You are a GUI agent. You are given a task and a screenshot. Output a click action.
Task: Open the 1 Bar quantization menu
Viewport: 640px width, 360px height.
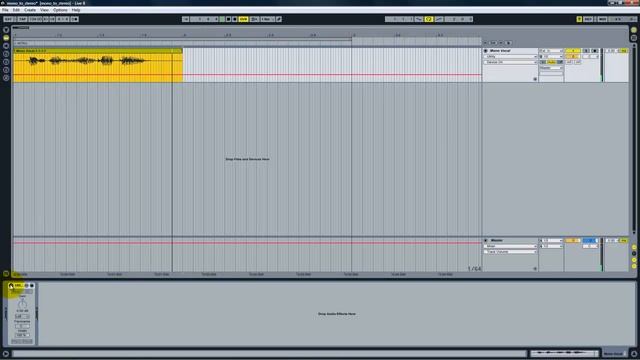coord(267,19)
